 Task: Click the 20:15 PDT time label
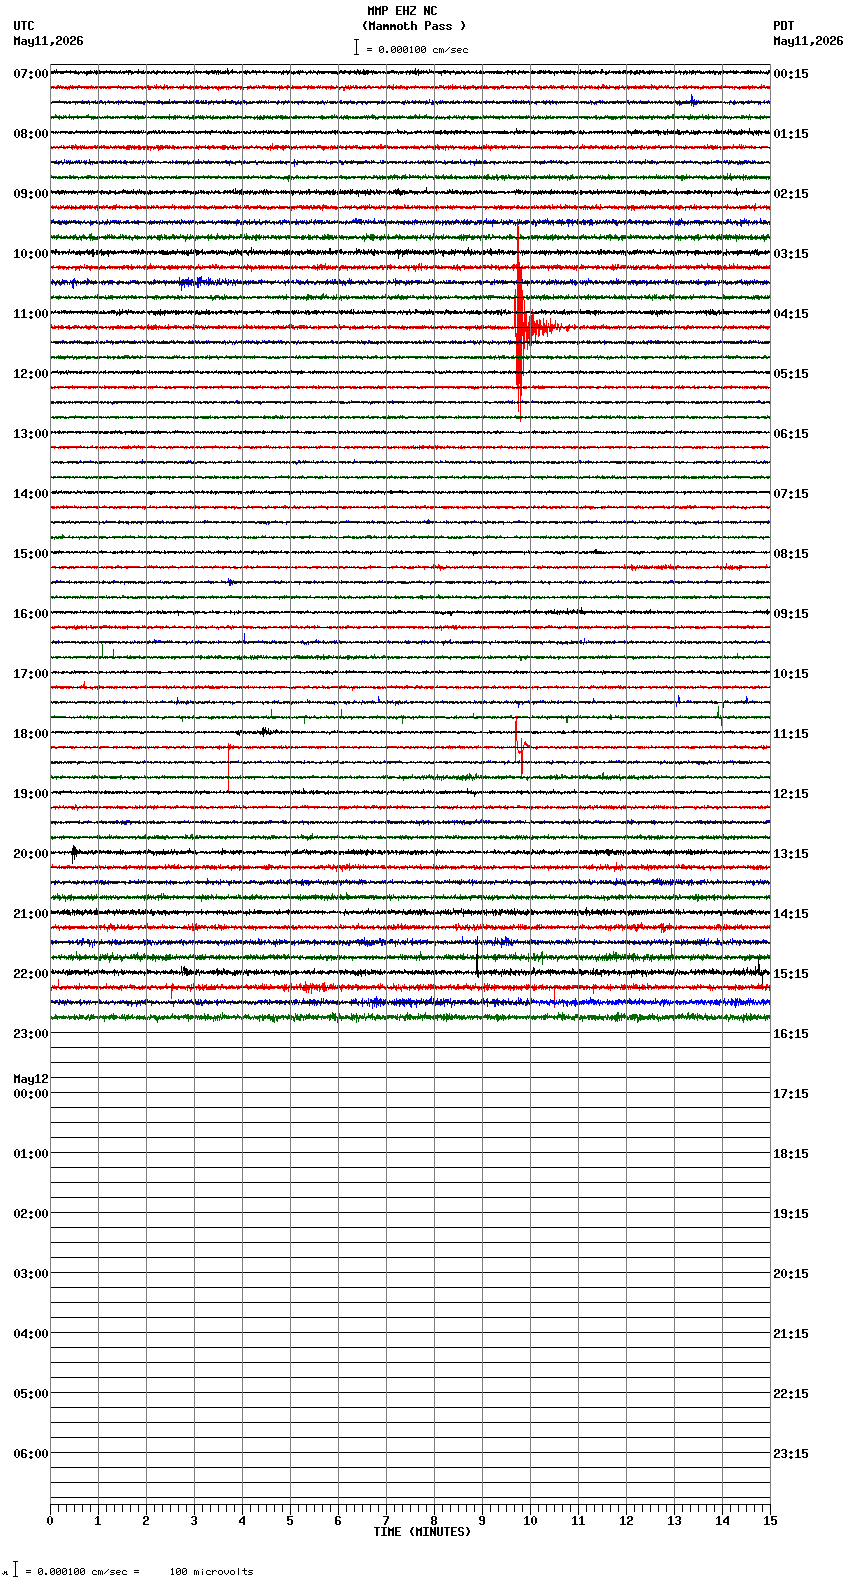tap(791, 1274)
